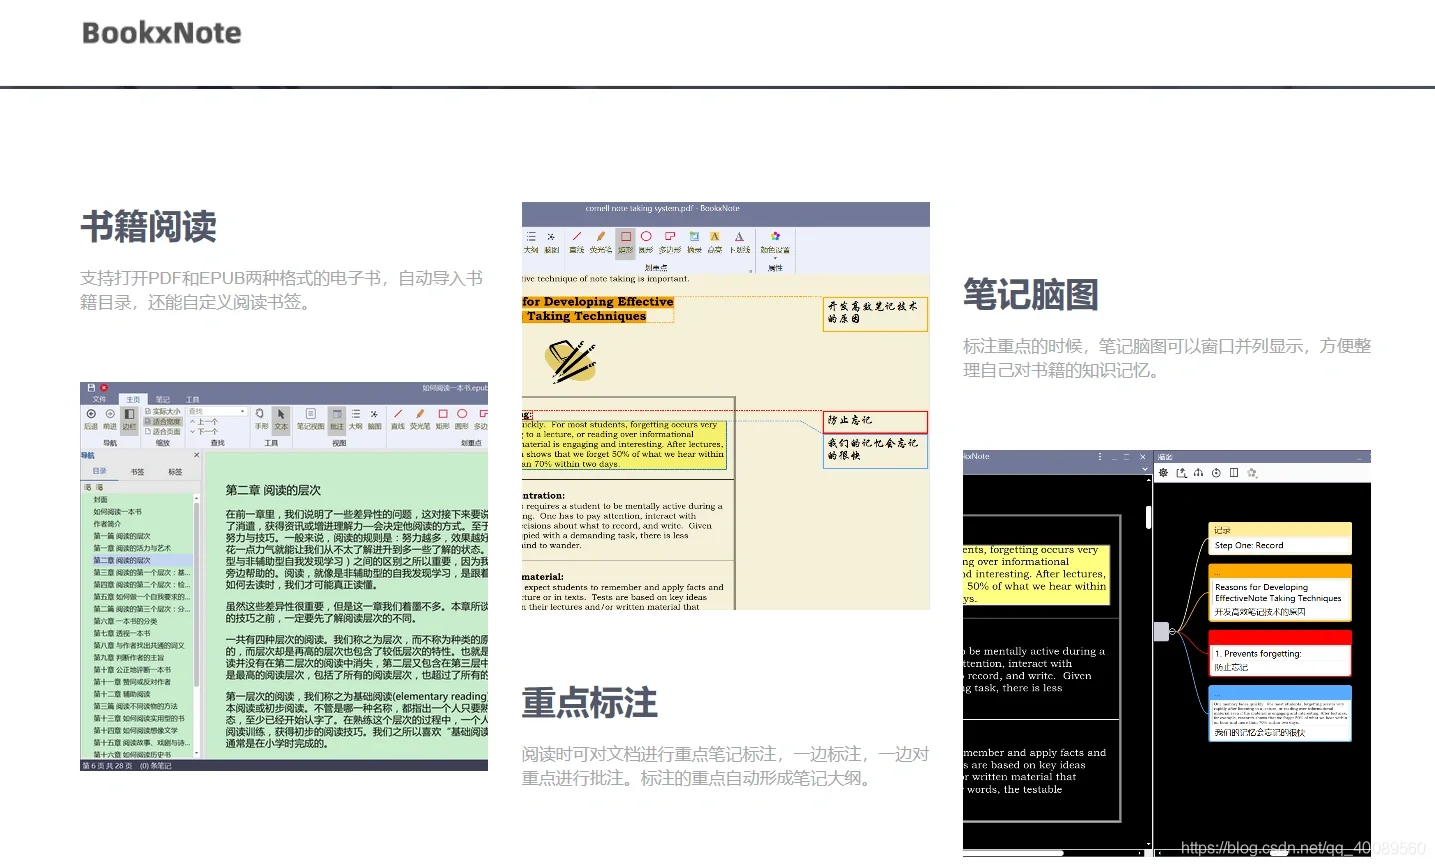
Task: Click the split-pane icon in mind map toolbar
Action: (1234, 473)
